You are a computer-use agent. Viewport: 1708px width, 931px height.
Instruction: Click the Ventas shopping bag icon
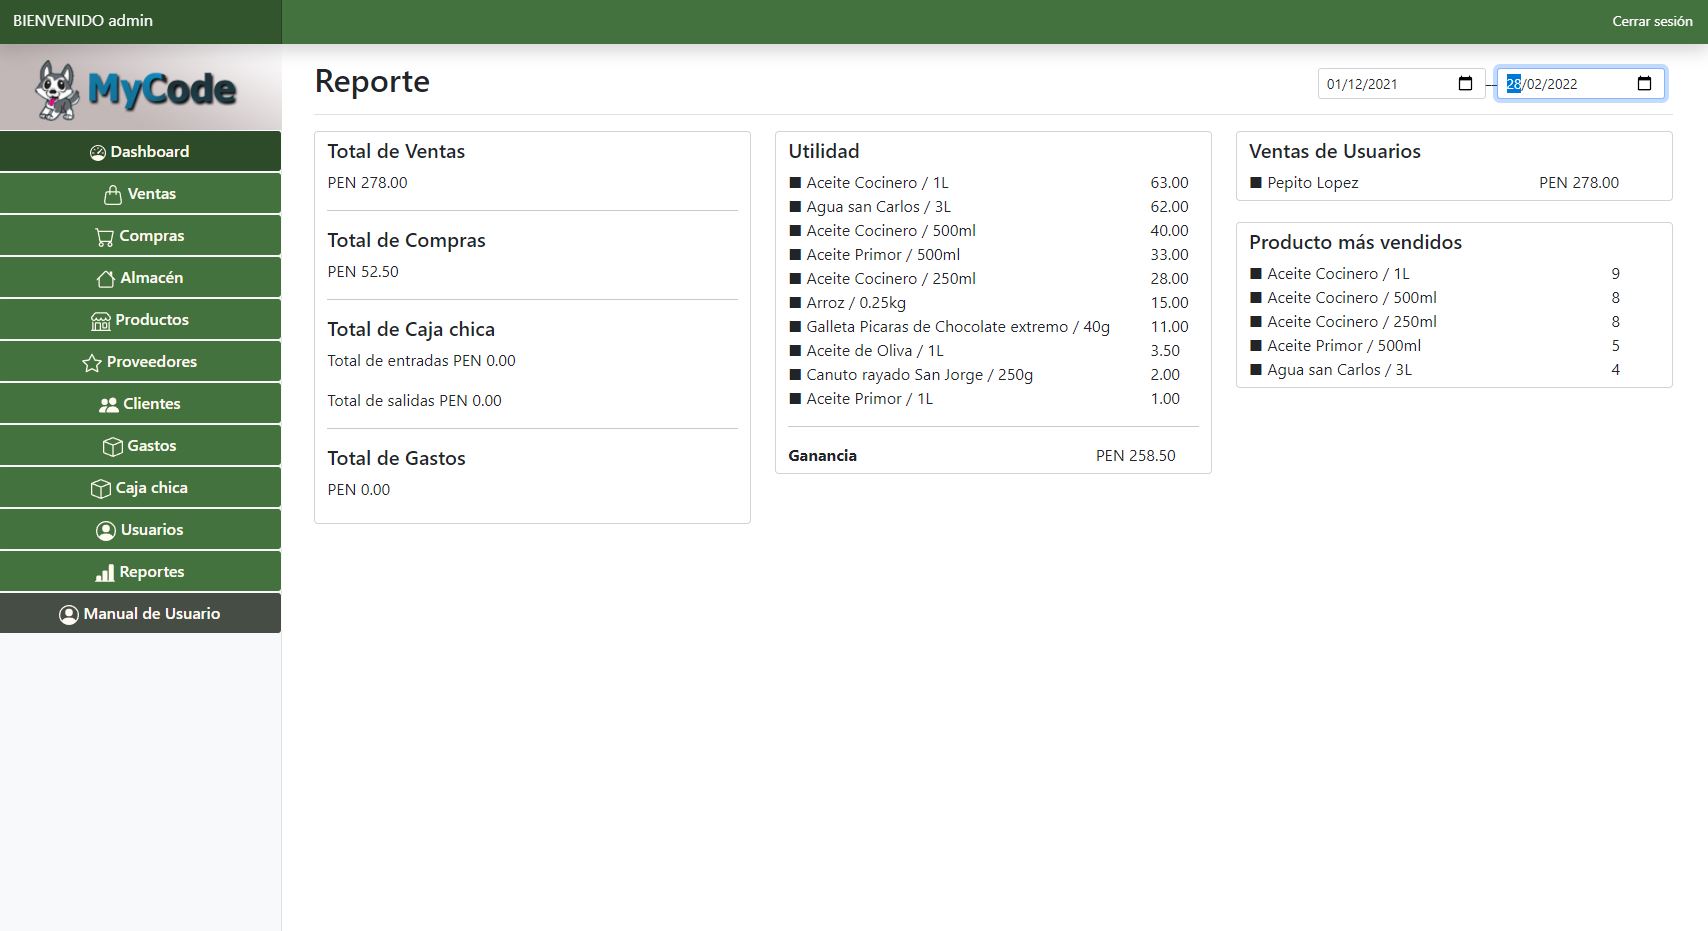113,194
